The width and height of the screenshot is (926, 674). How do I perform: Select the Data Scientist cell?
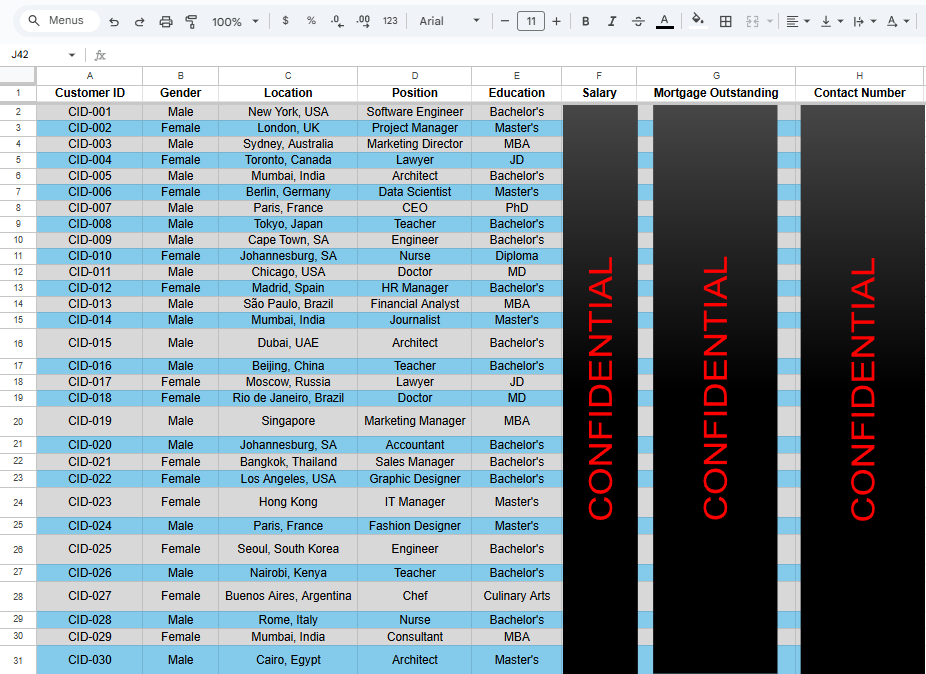point(415,192)
